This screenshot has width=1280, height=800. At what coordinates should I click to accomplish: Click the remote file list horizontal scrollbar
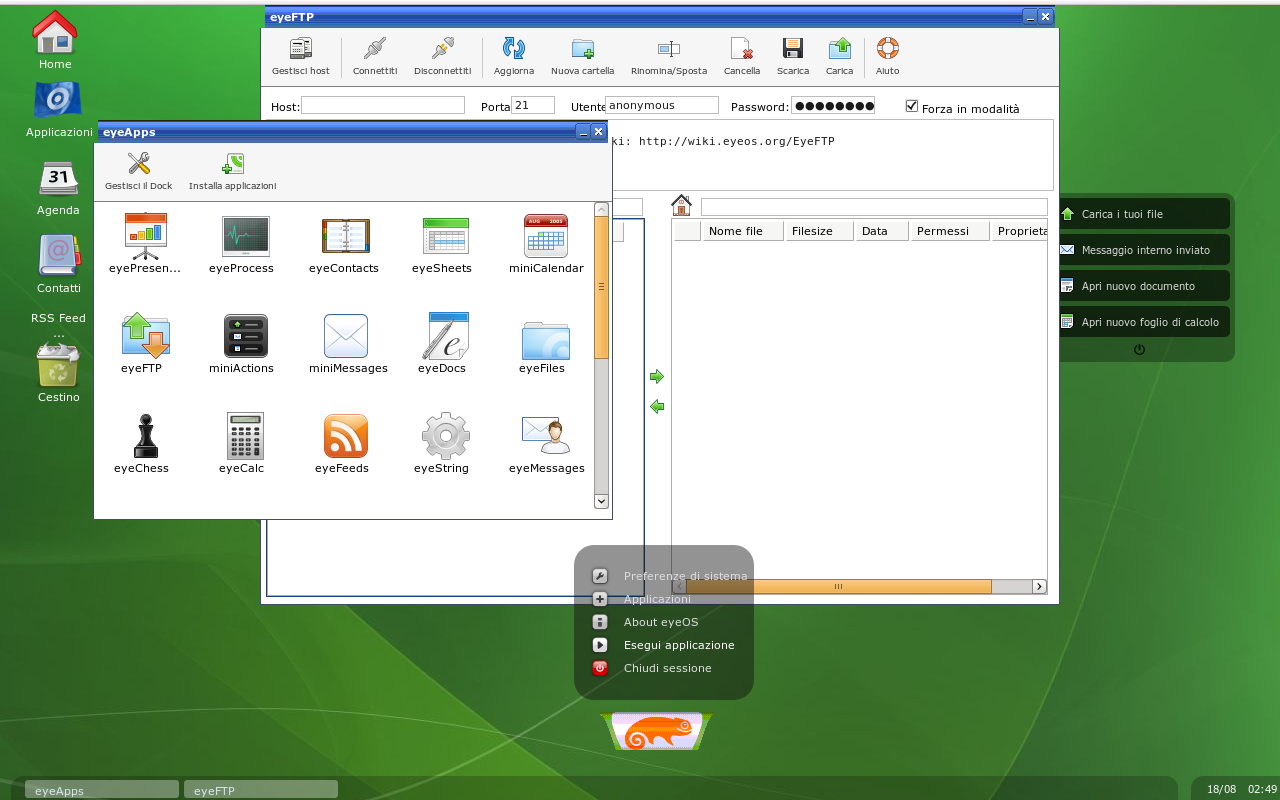[x=838, y=587]
